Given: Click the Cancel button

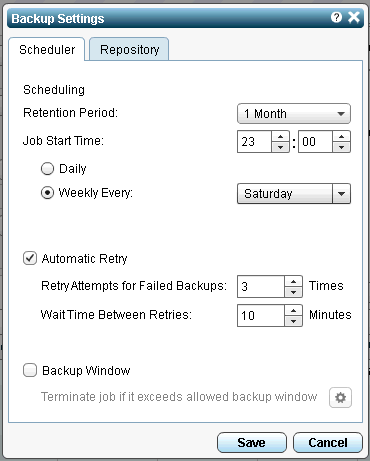Looking at the screenshot, I should (x=328, y=442).
